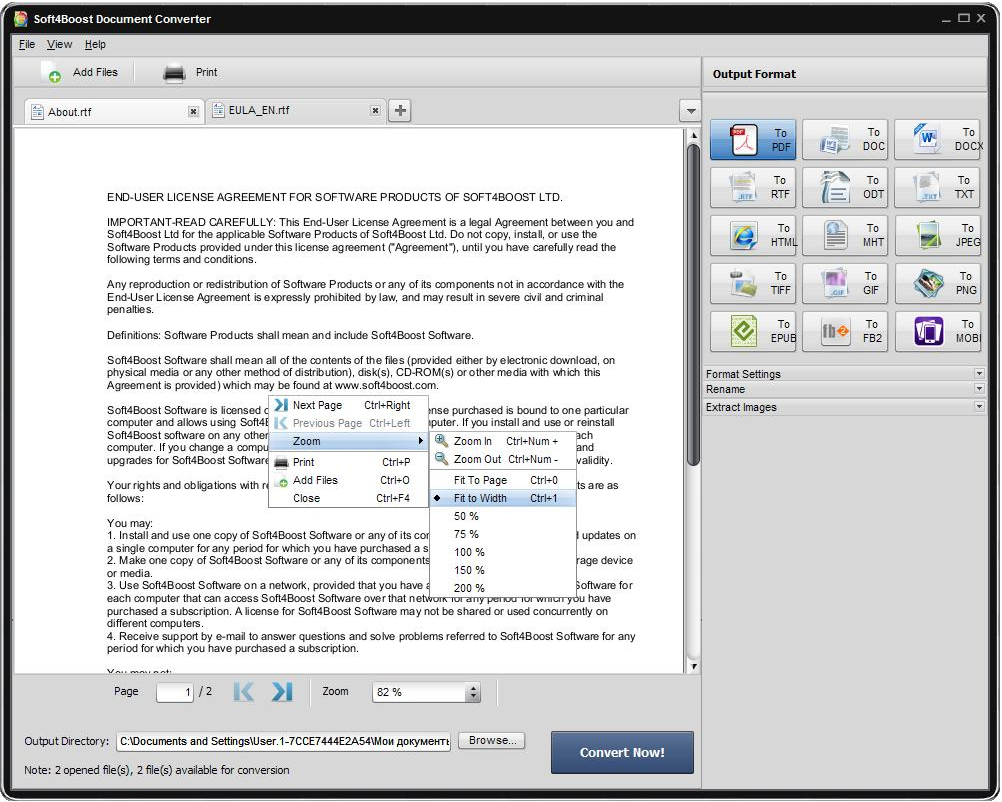
Task: Click the document vertical scrollbar thumb
Action: tap(693, 305)
